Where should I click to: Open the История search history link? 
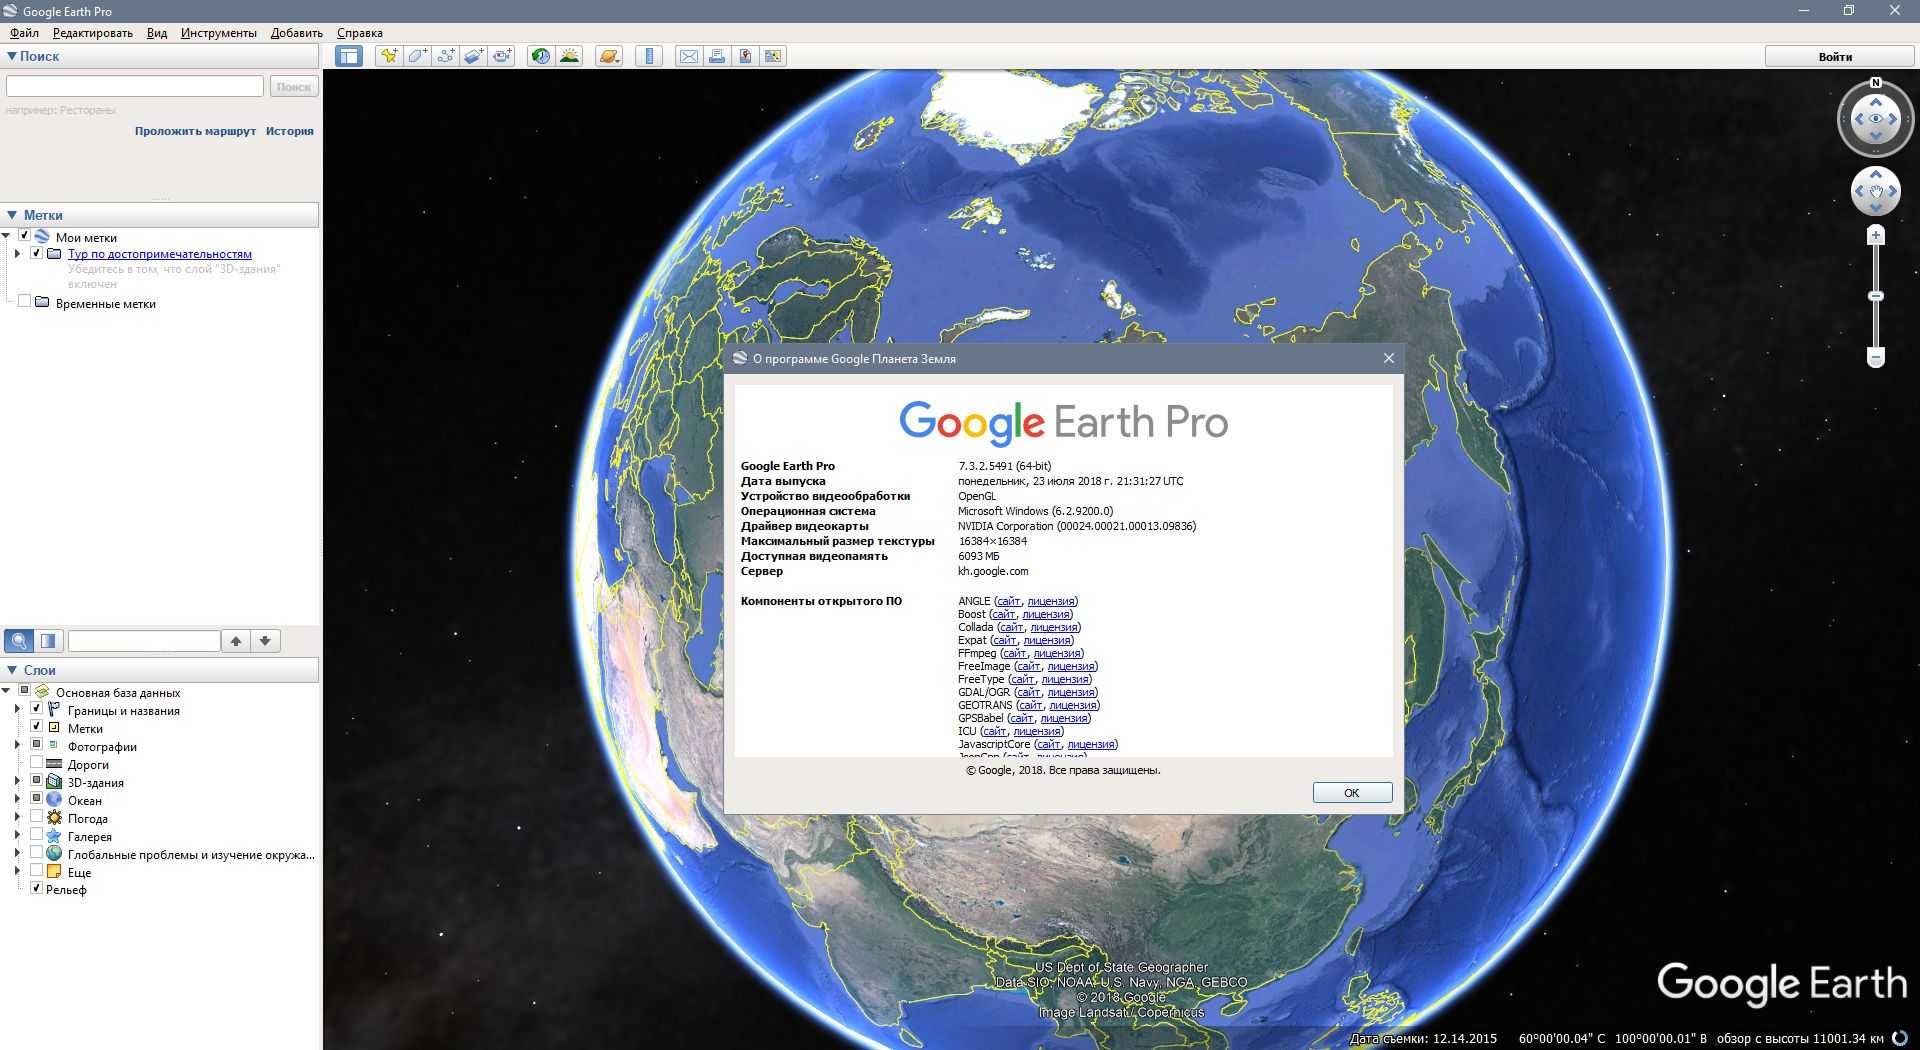289,131
